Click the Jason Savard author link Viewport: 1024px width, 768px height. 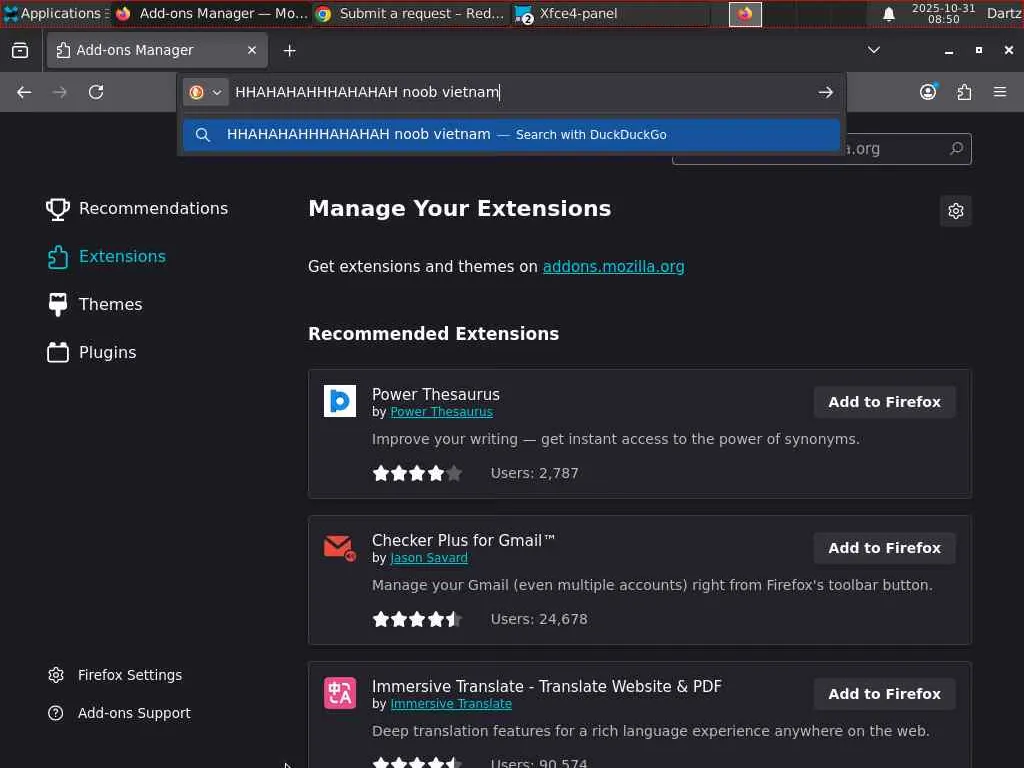coord(428,558)
